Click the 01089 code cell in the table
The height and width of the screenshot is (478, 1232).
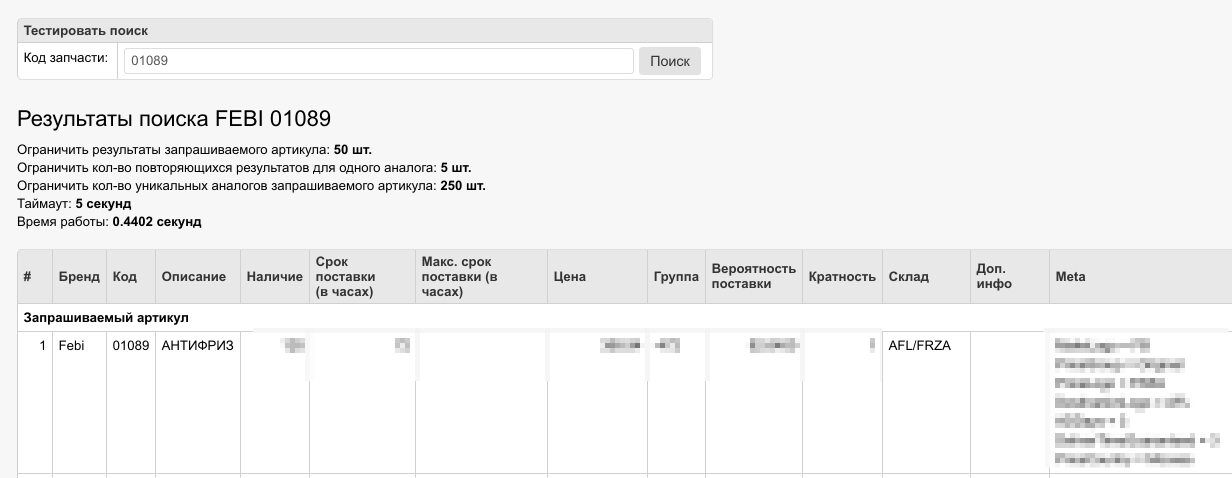[130, 346]
